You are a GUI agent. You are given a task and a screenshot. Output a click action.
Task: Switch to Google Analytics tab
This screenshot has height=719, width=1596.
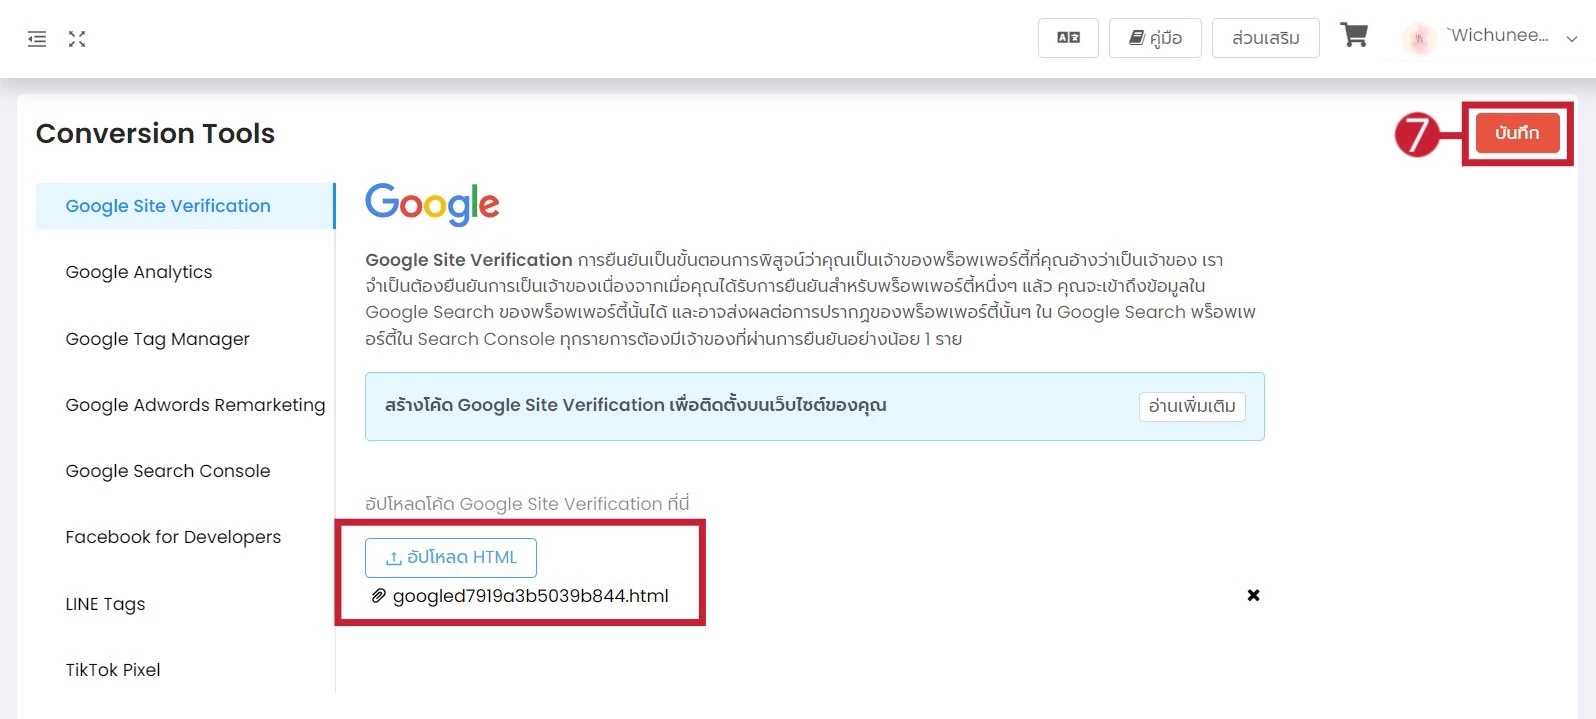point(185,272)
